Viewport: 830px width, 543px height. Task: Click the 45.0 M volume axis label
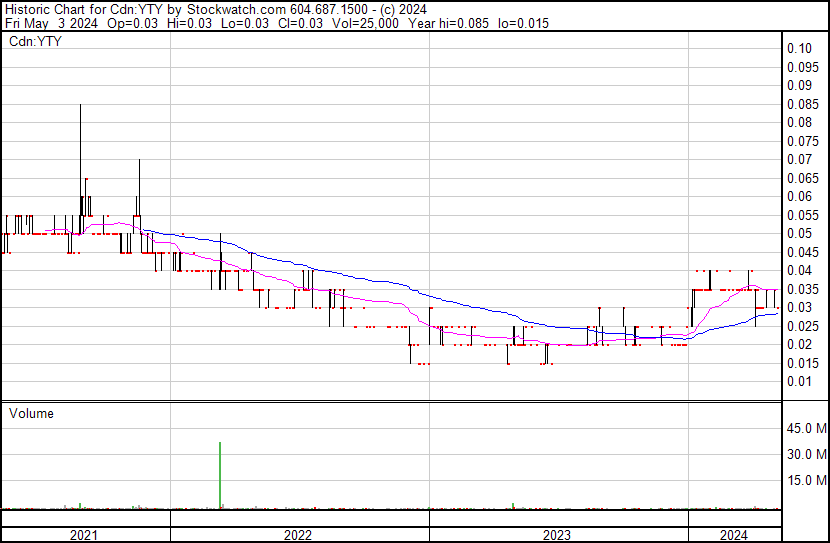coord(806,429)
